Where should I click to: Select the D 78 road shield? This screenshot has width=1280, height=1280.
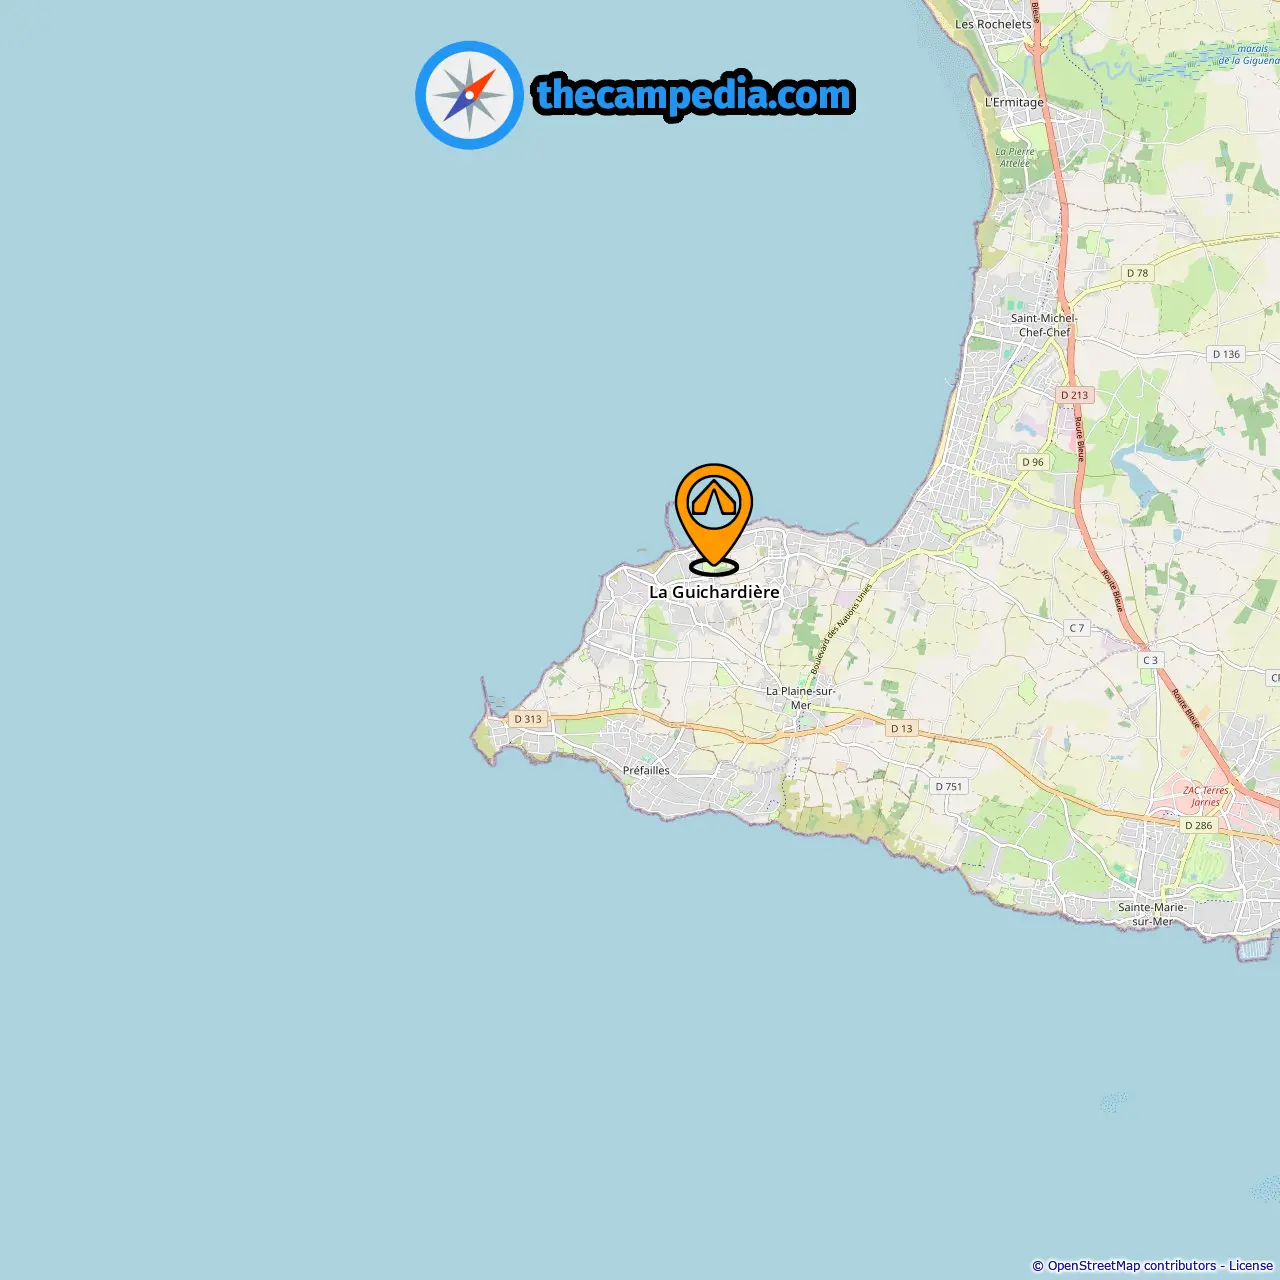click(1138, 273)
